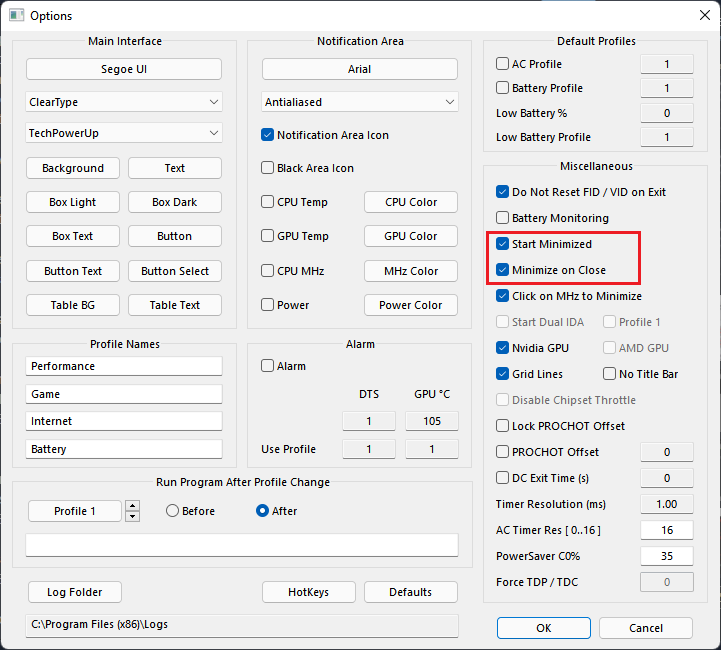Click the spinner up arrow beside Profile 1

coord(133,506)
